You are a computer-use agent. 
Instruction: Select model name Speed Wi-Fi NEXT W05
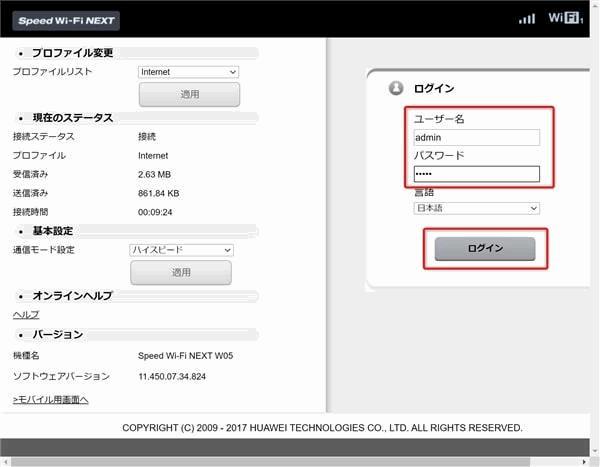[x=186, y=356]
